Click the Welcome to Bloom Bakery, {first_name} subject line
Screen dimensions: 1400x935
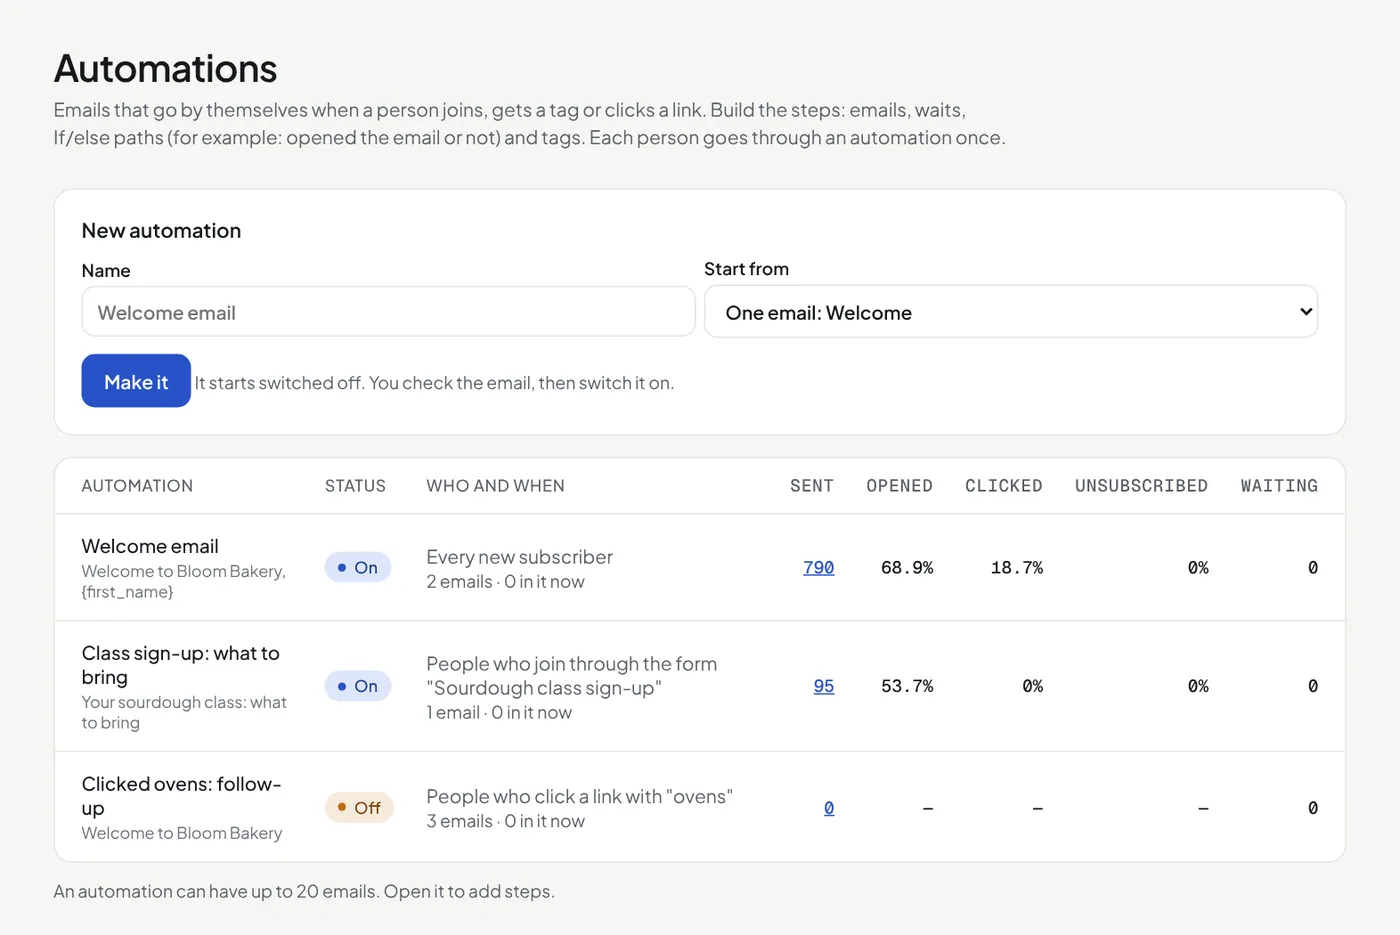click(x=184, y=581)
